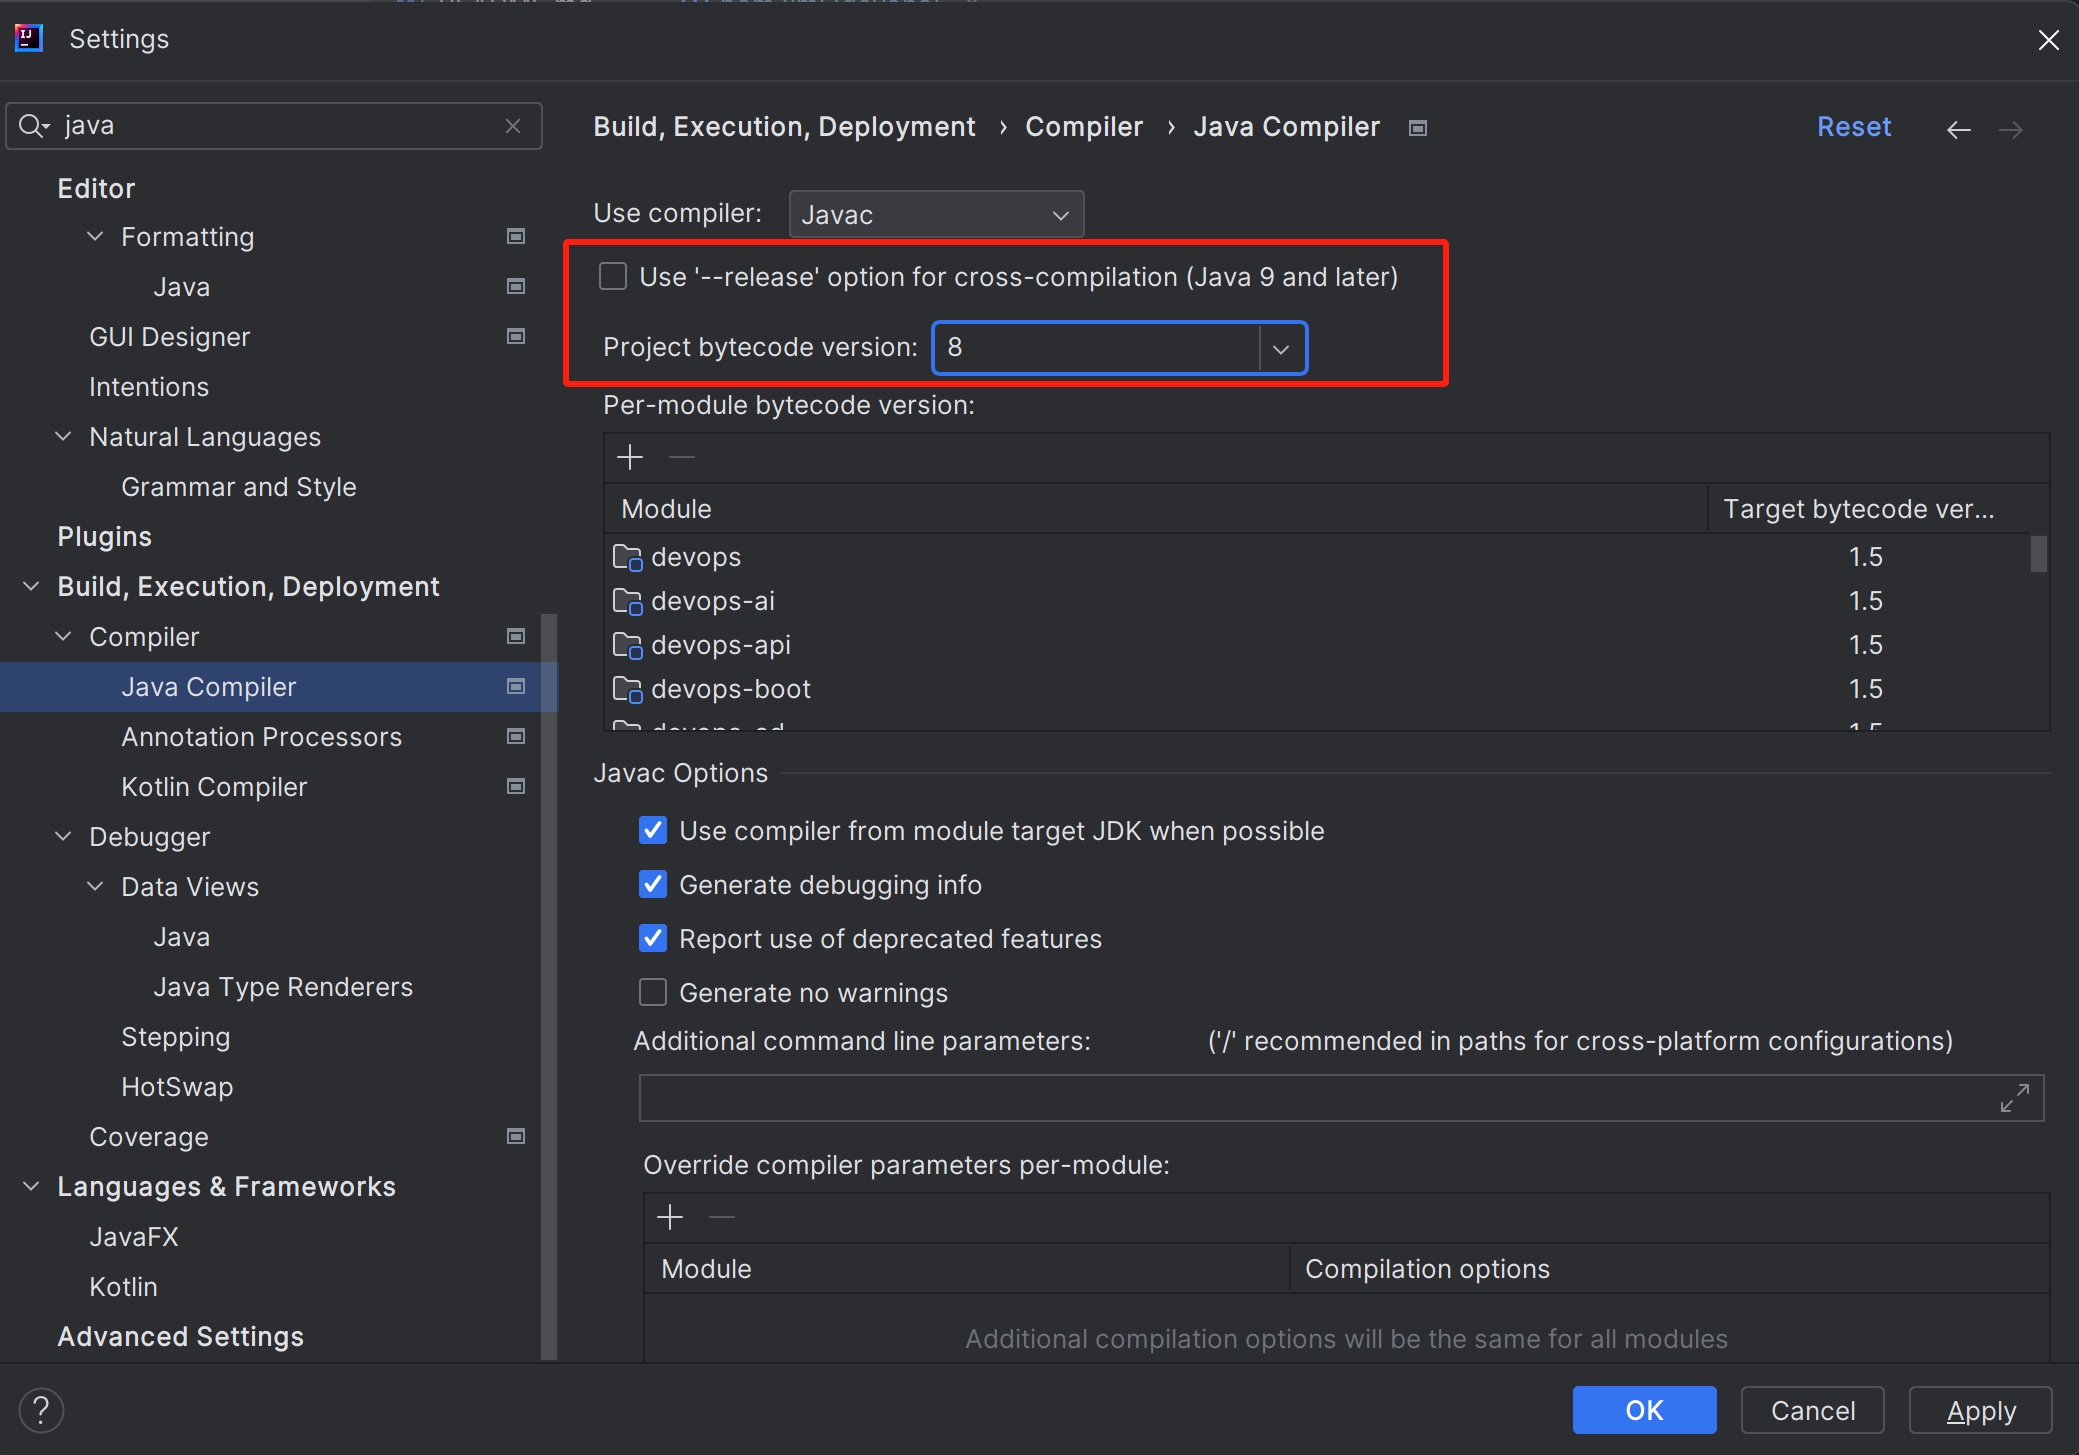Expand the additional command line parameters field
This screenshot has width=2079, height=1455.
point(2014,1098)
